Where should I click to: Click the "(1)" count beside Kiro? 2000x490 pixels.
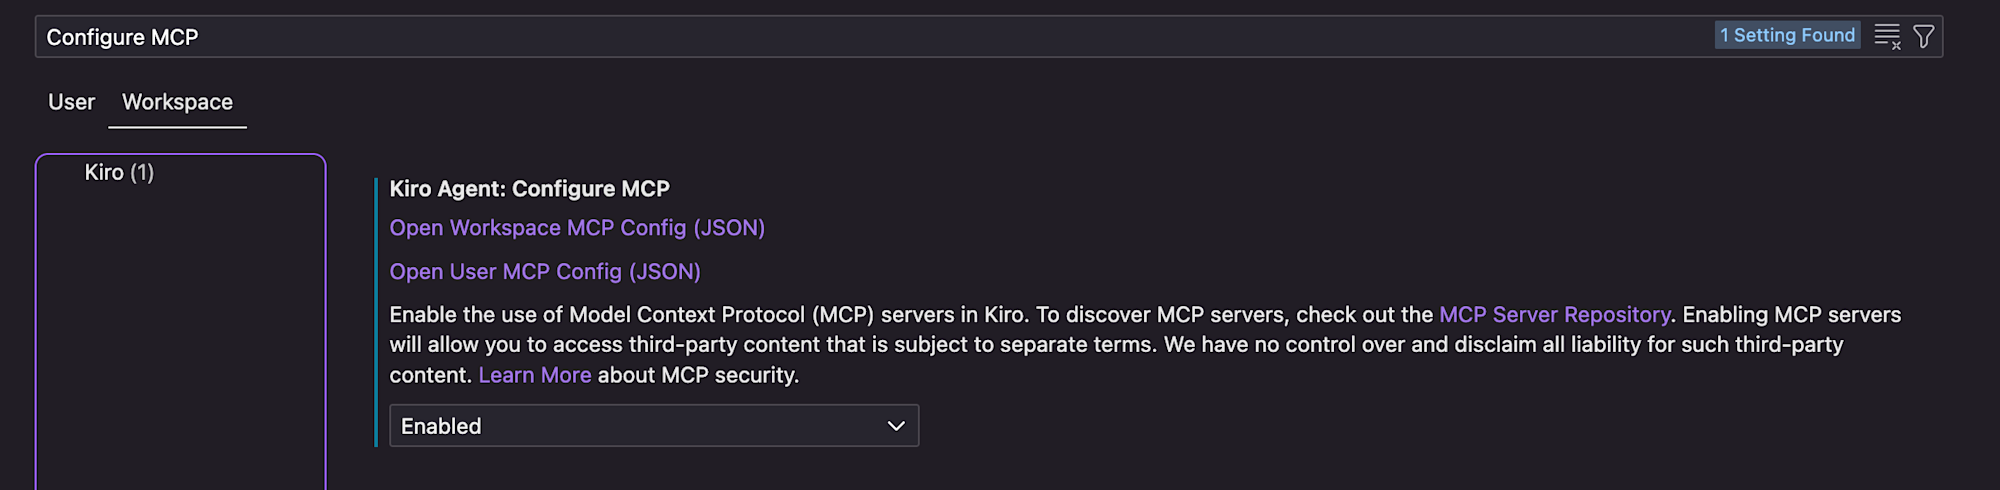click(142, 172)
